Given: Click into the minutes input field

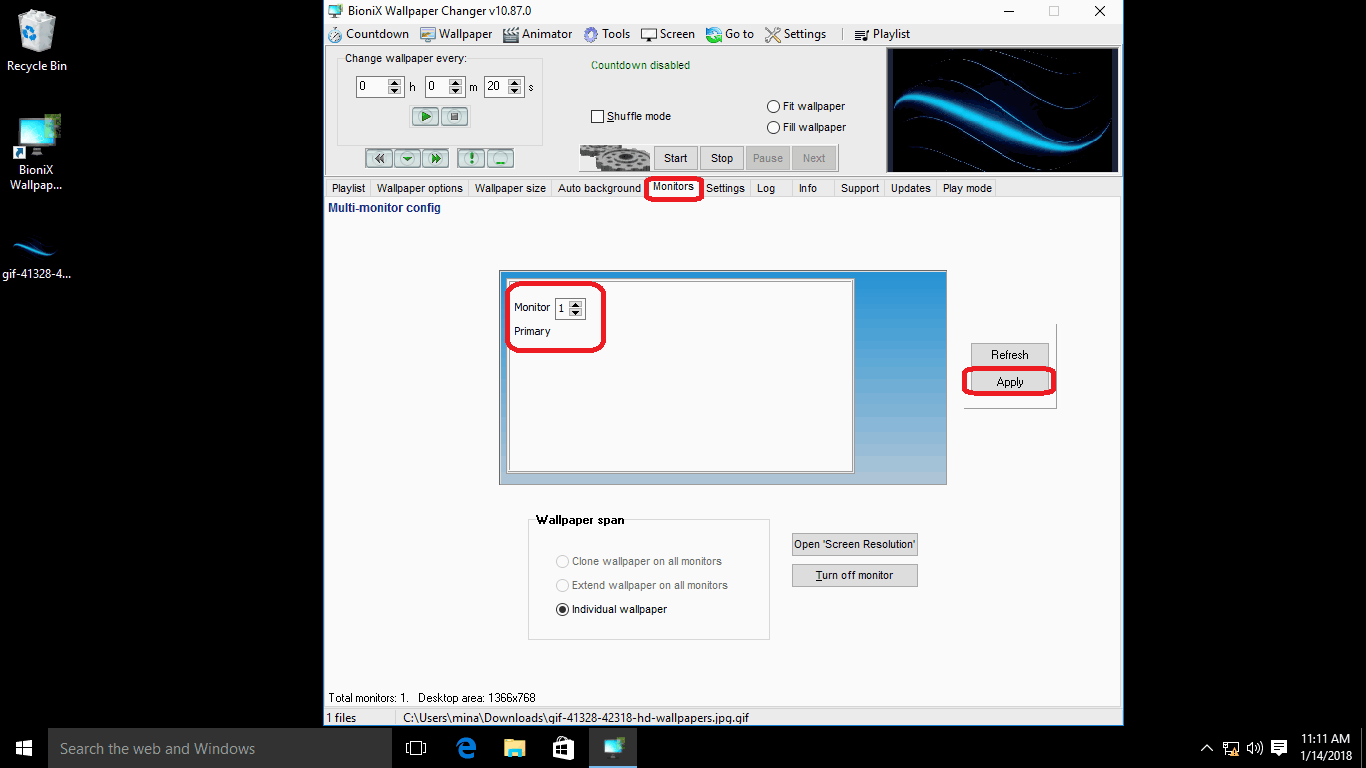Looking at the screenshot, I should [x=438, y=87].
